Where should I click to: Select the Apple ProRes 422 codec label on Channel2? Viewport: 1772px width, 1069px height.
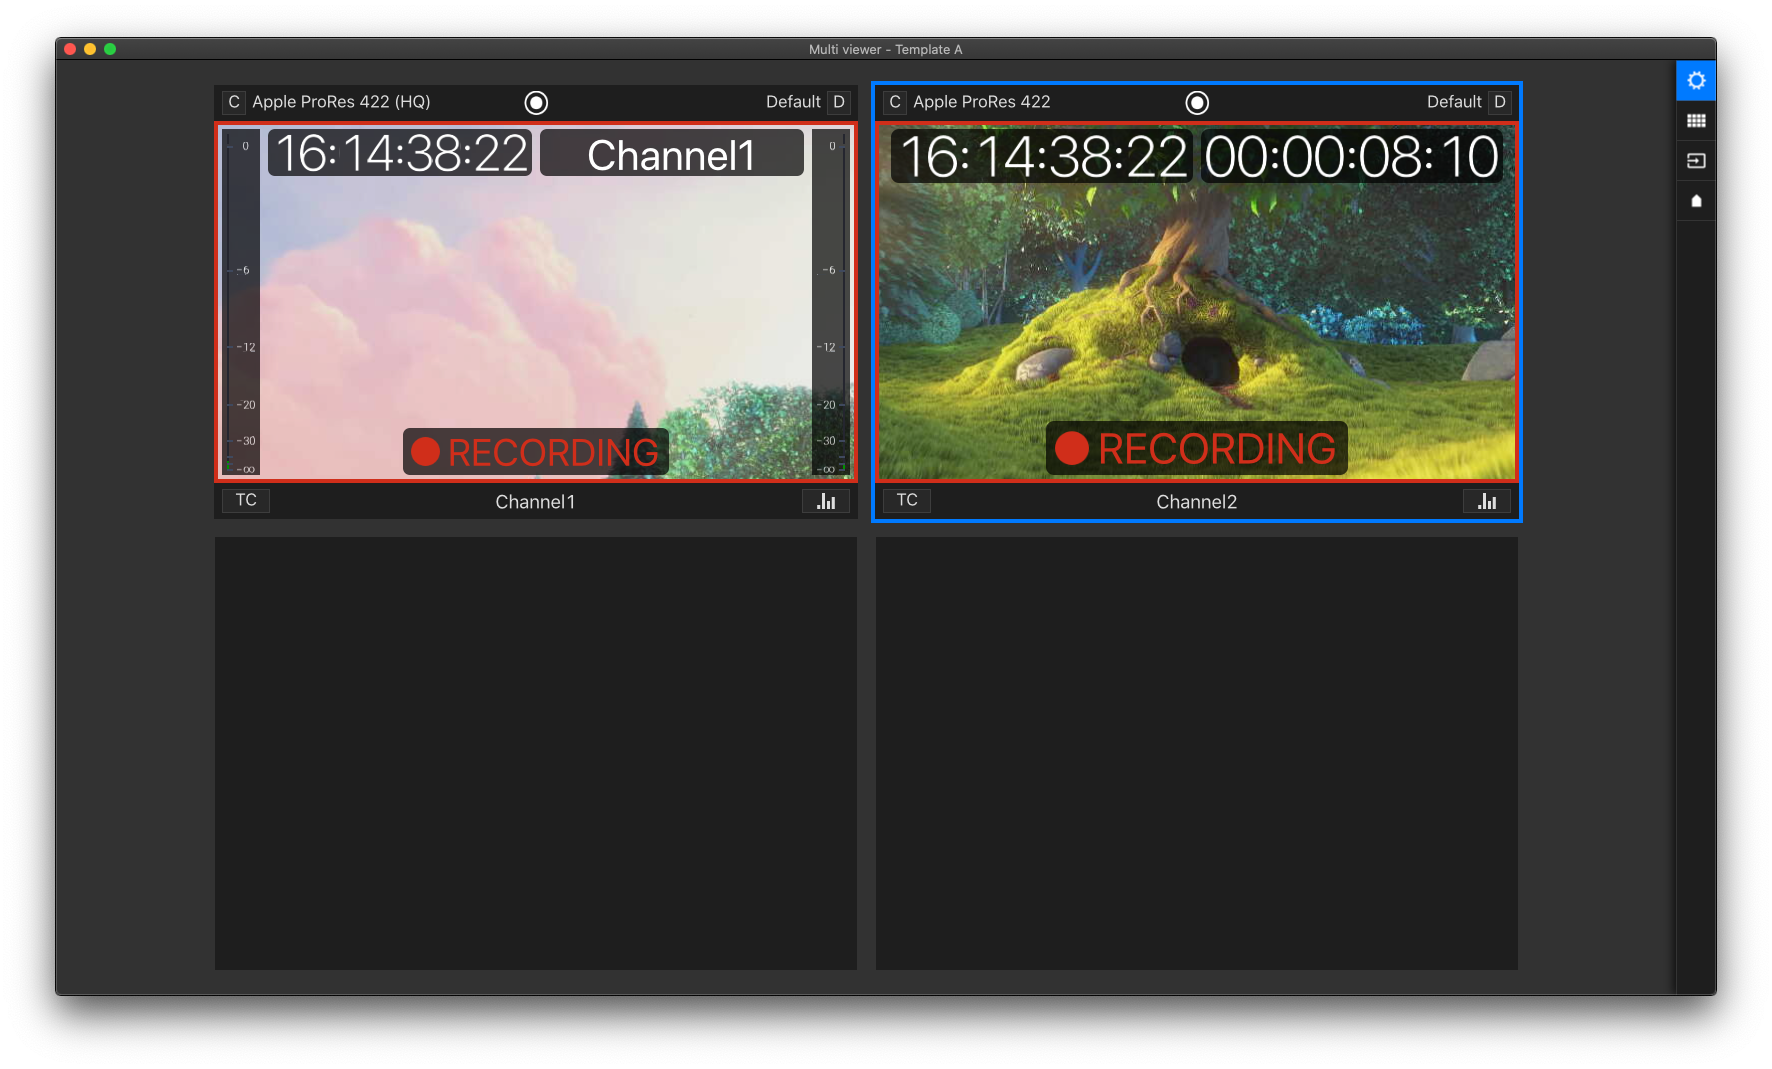[x=982, y=102]
